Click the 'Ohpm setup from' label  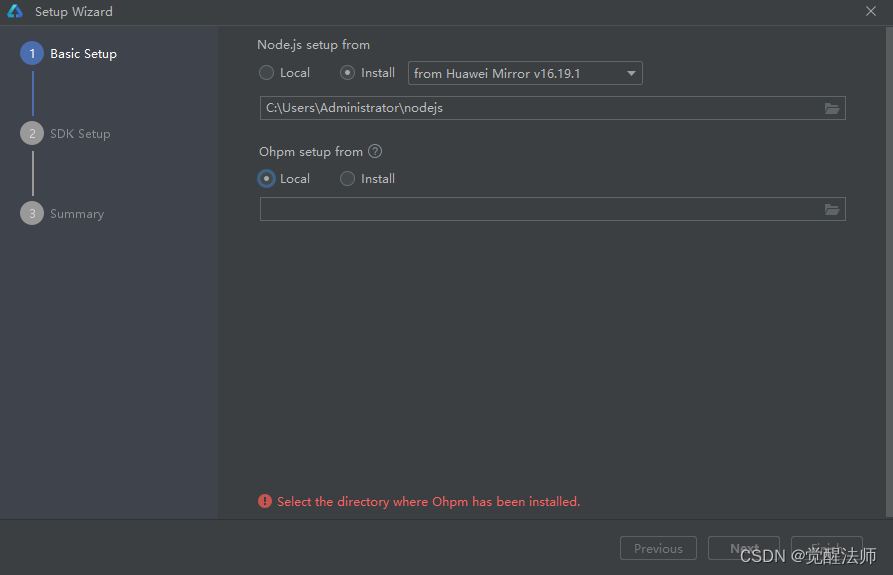click(311, 152)
